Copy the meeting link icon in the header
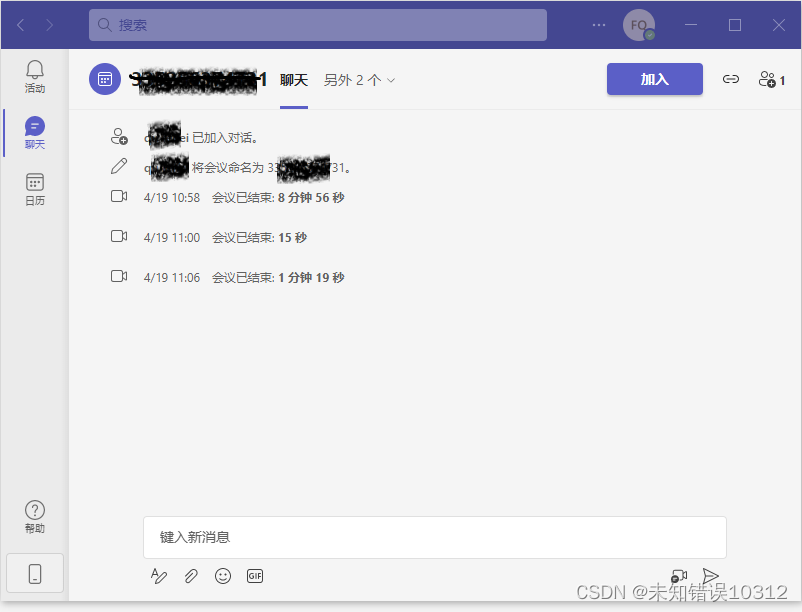The width and height of the screenshot is (802, 612). pos(731,79)
